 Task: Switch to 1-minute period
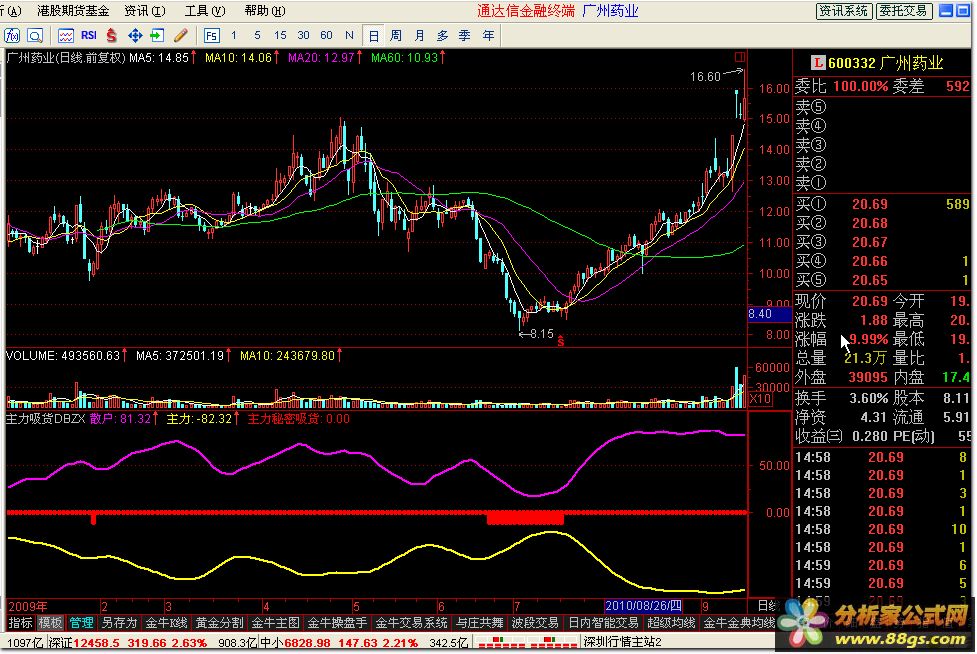234,36
